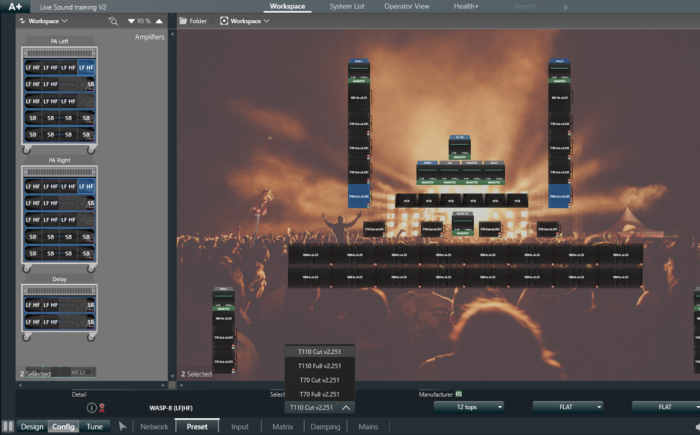Switch to Design mode
This screenshot has height=435, width=700.
(x=32, y=427)
